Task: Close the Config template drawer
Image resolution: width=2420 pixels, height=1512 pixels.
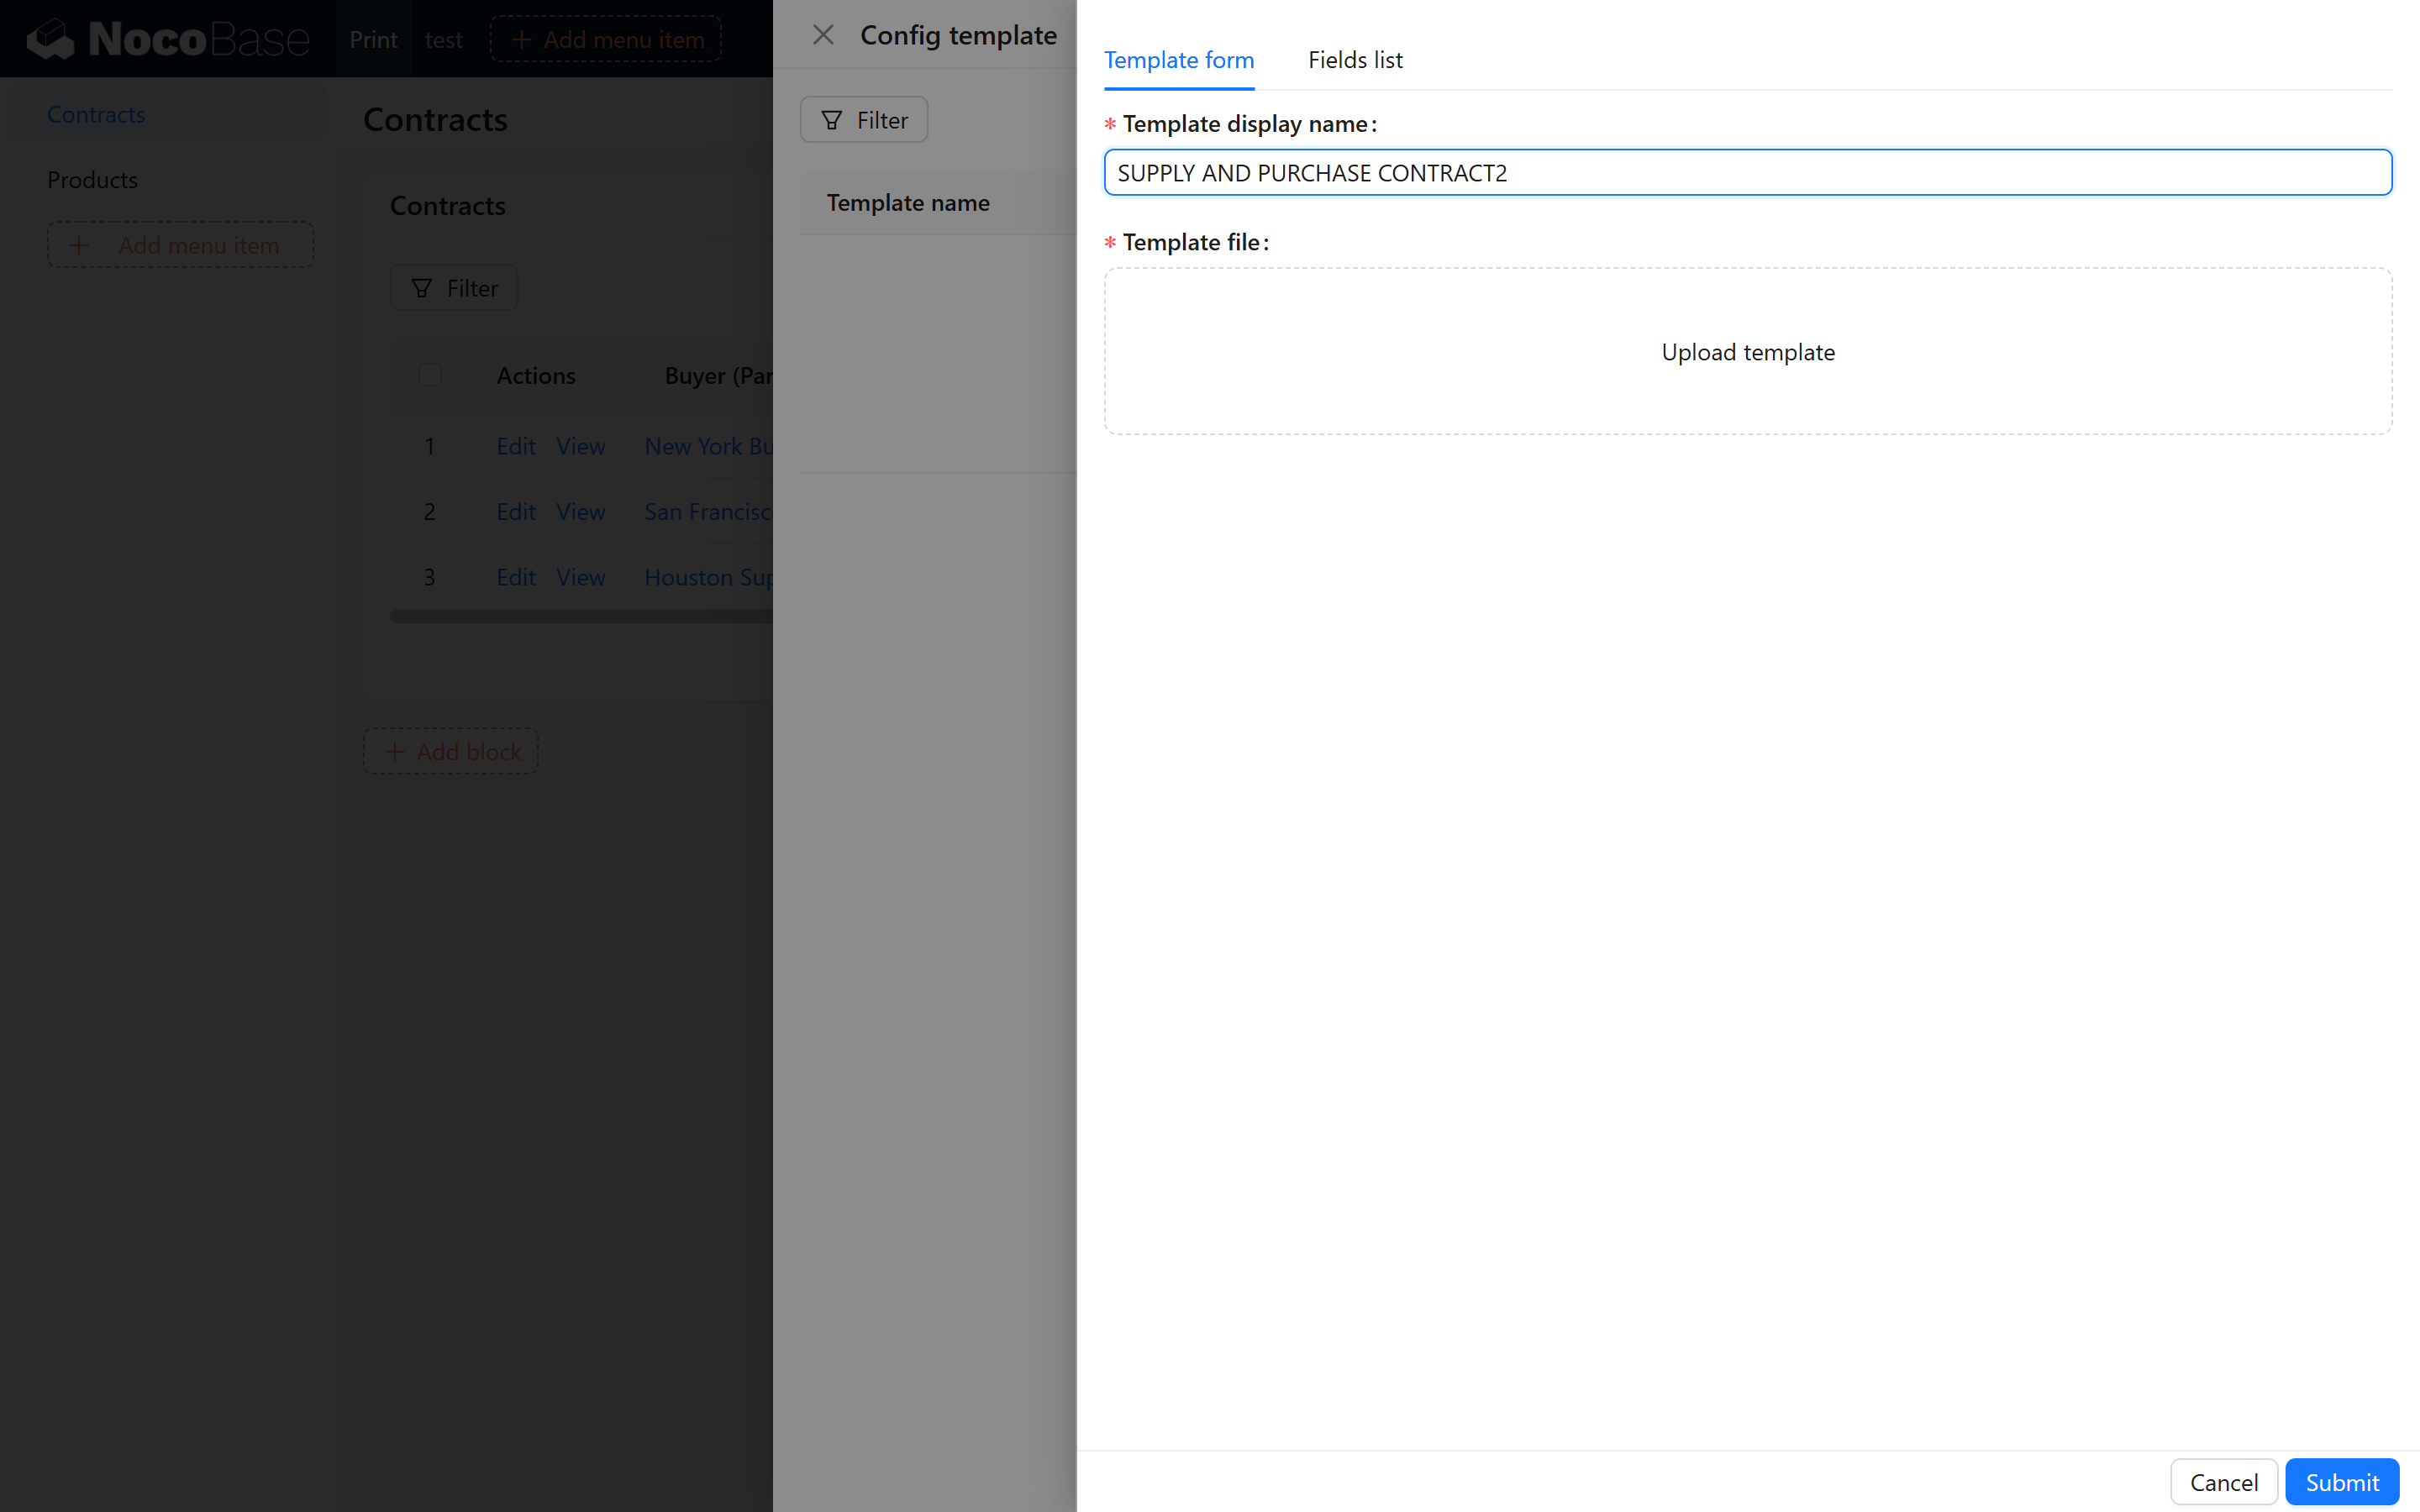Action: click(823, 35)
